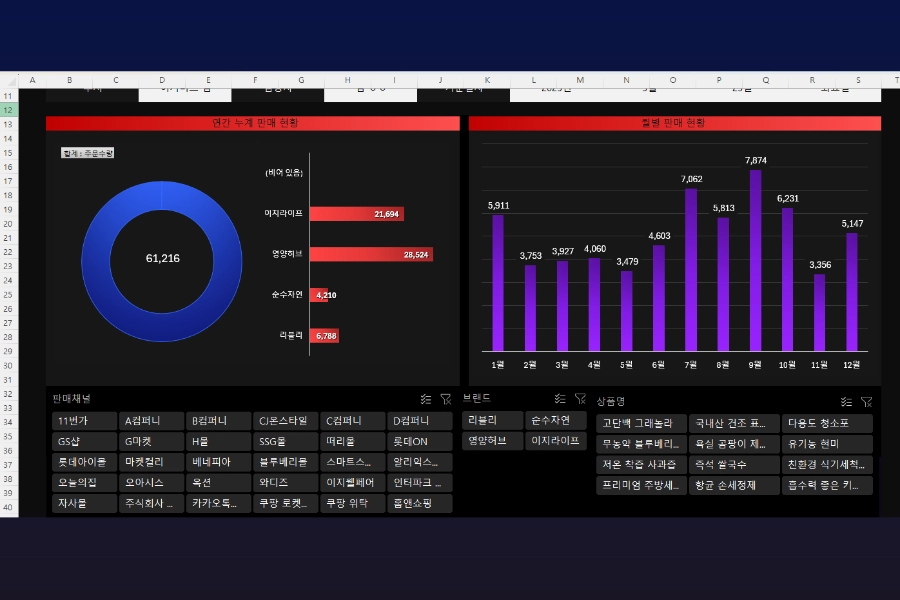Select column H header
900x600 pixels.
(348, 80)
